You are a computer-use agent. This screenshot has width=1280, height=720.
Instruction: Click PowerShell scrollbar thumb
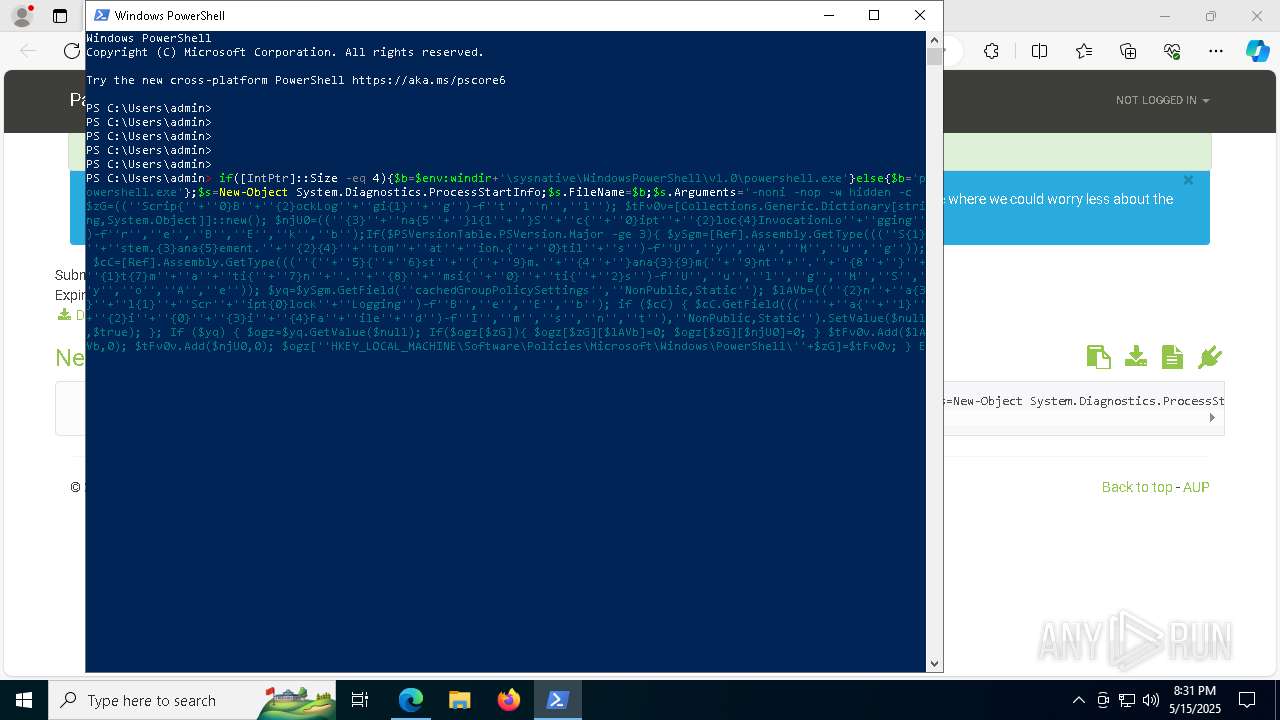click(x=934, y=57)
